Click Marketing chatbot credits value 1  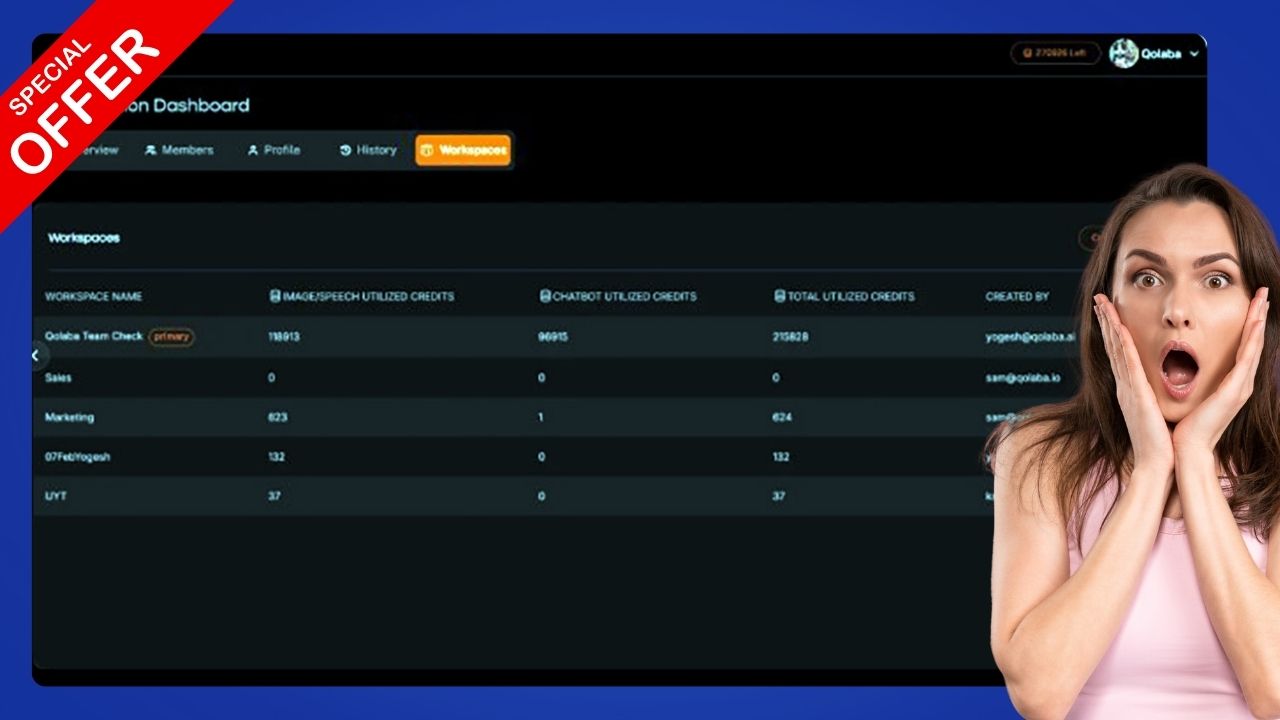click(541, 417)
